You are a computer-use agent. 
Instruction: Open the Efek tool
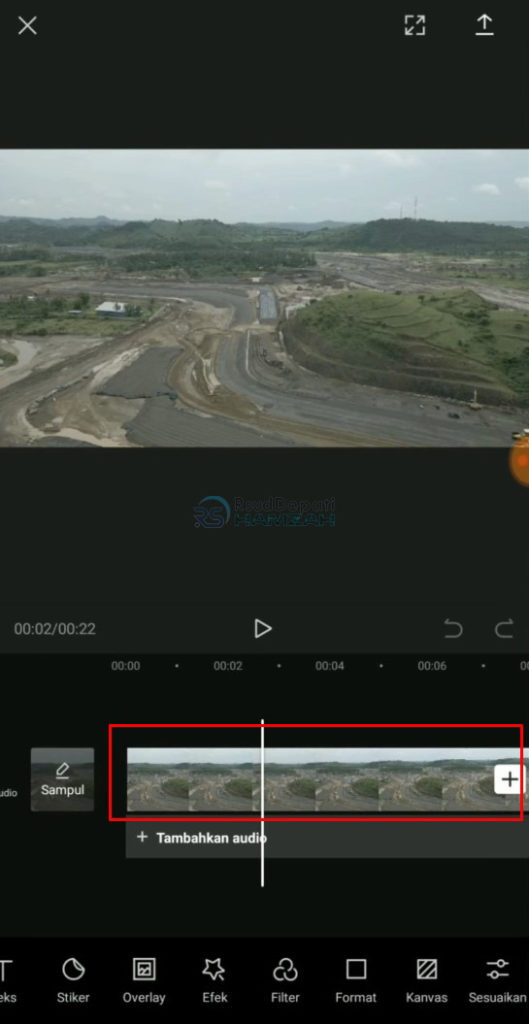coord(214,980)
